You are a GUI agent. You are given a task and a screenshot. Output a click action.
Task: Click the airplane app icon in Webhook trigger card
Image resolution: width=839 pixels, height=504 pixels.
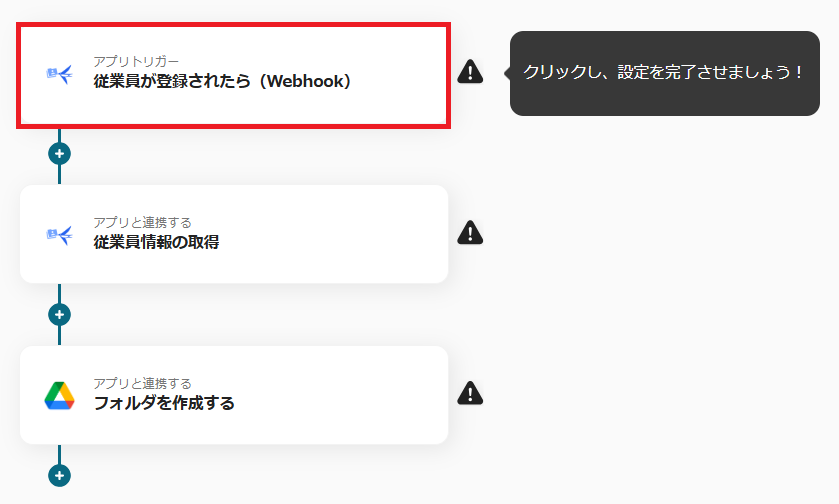click(59, 74)
